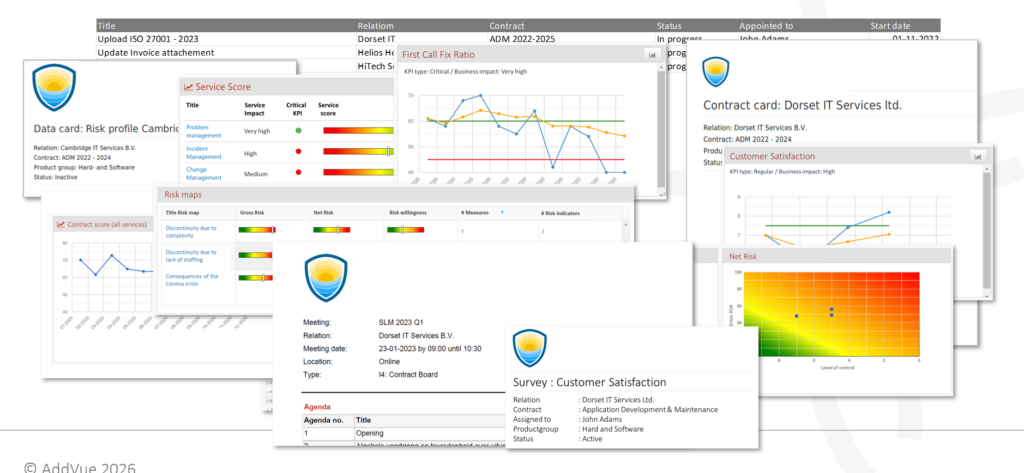The height and width of the screenshot is (473, 1024).
Task: Click the Status column header
Action: [x=669, y=26]
